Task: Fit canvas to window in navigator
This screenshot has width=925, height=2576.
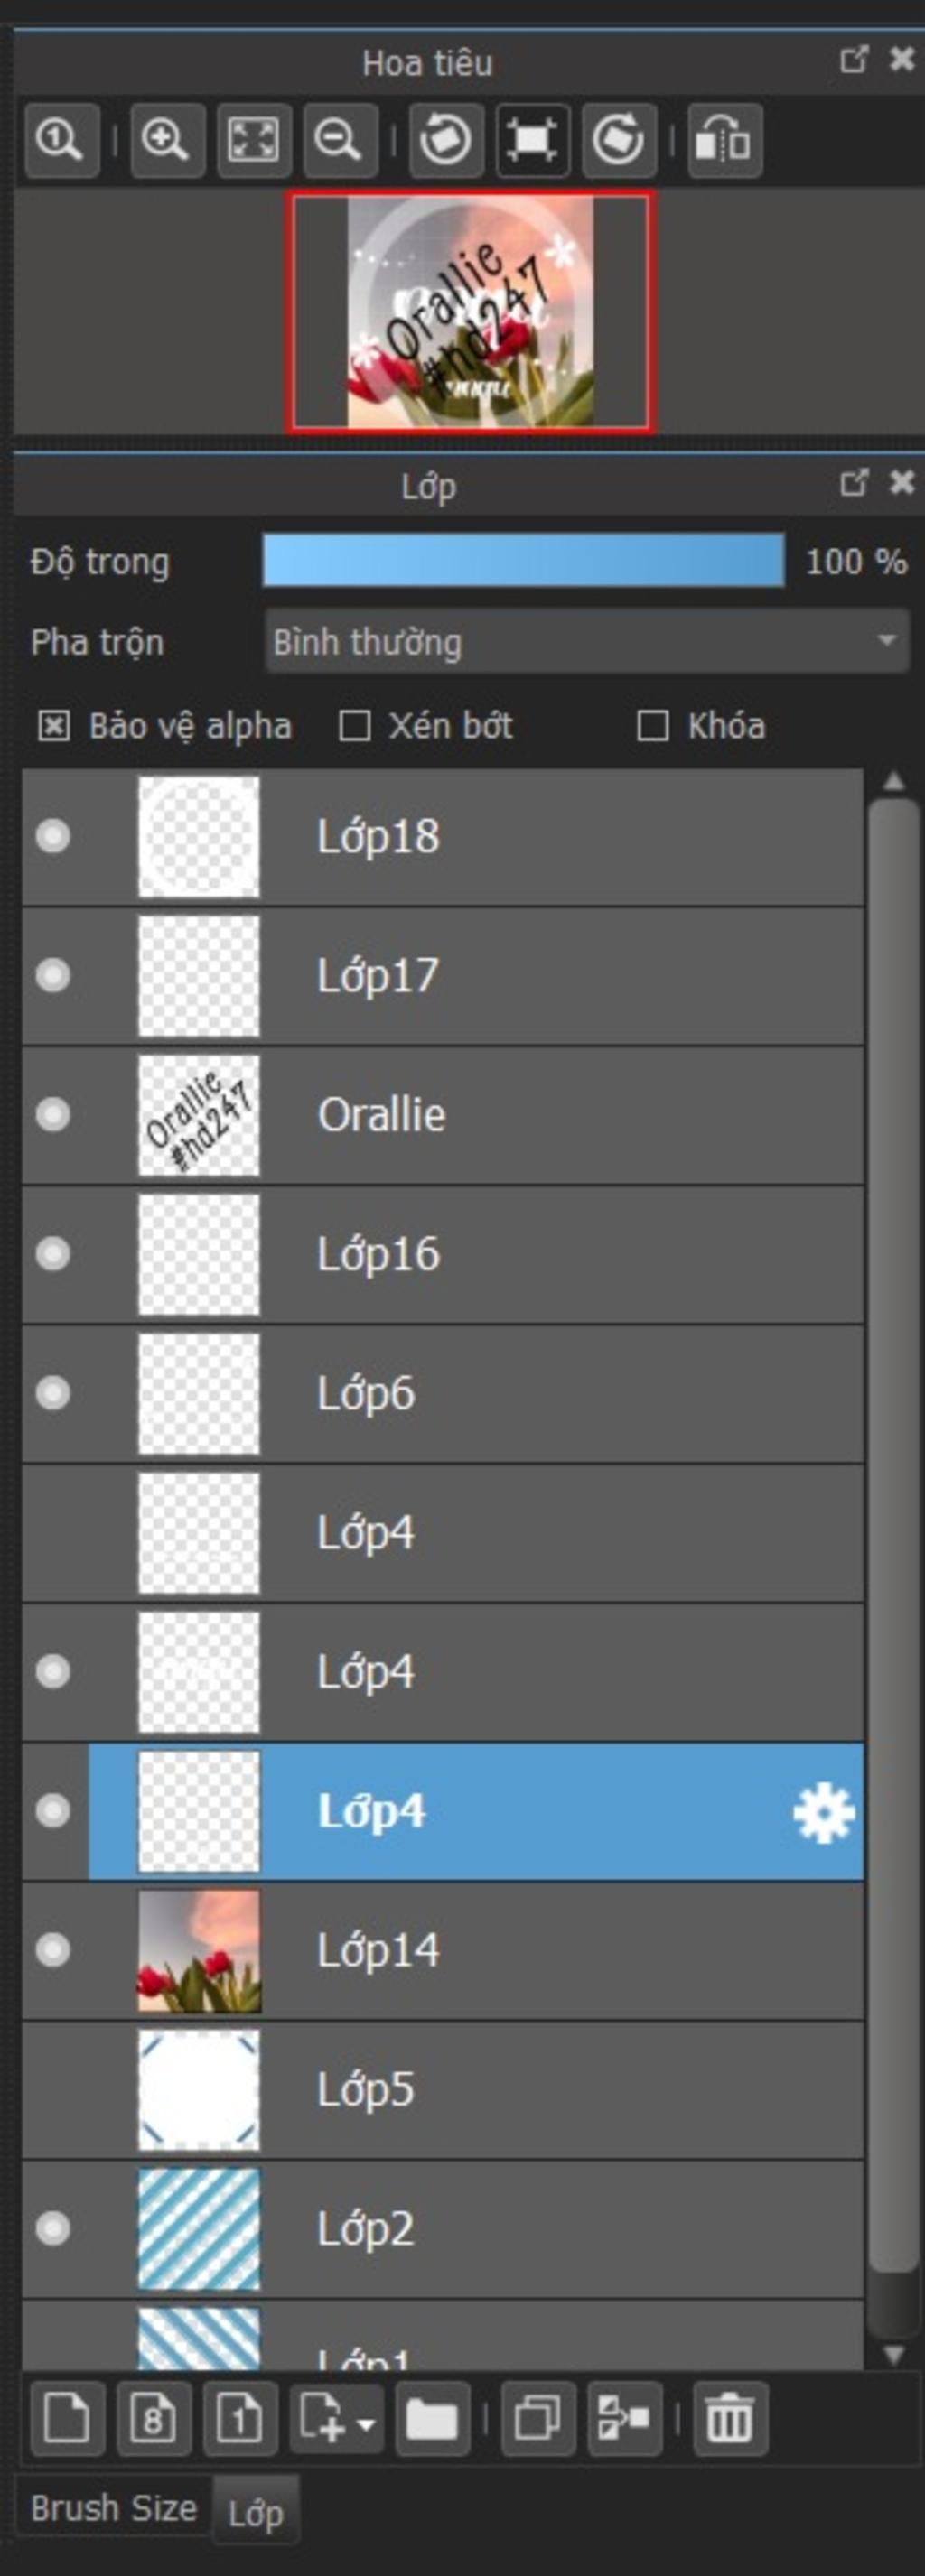Action: pyautogui.click(x=254, y=140)
